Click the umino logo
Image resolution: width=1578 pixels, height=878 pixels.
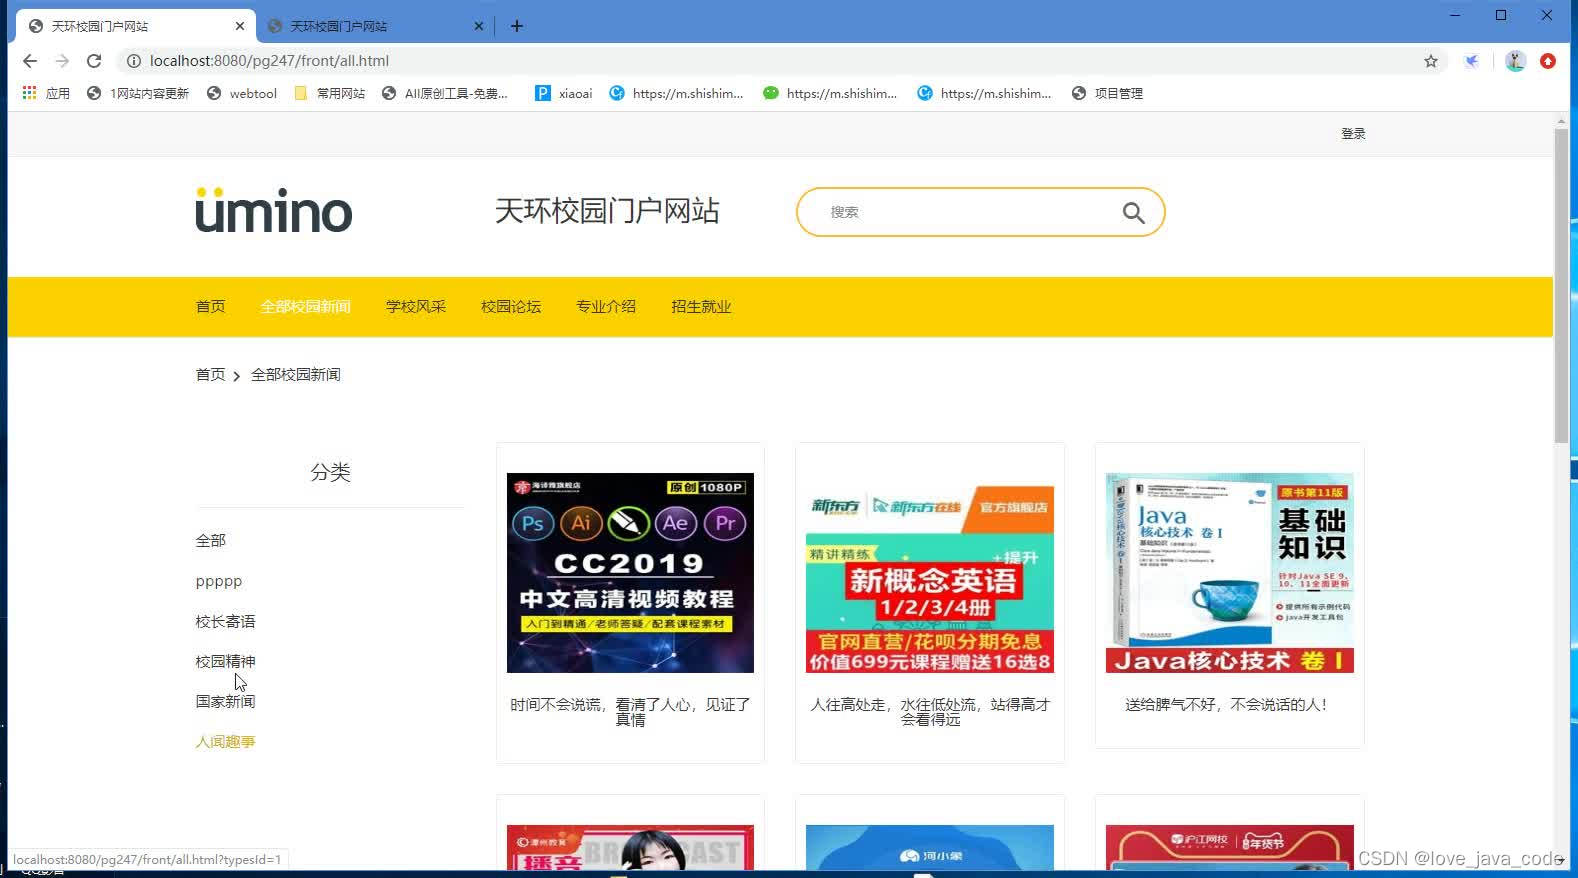pyautogui.click(x=274, y=210)
